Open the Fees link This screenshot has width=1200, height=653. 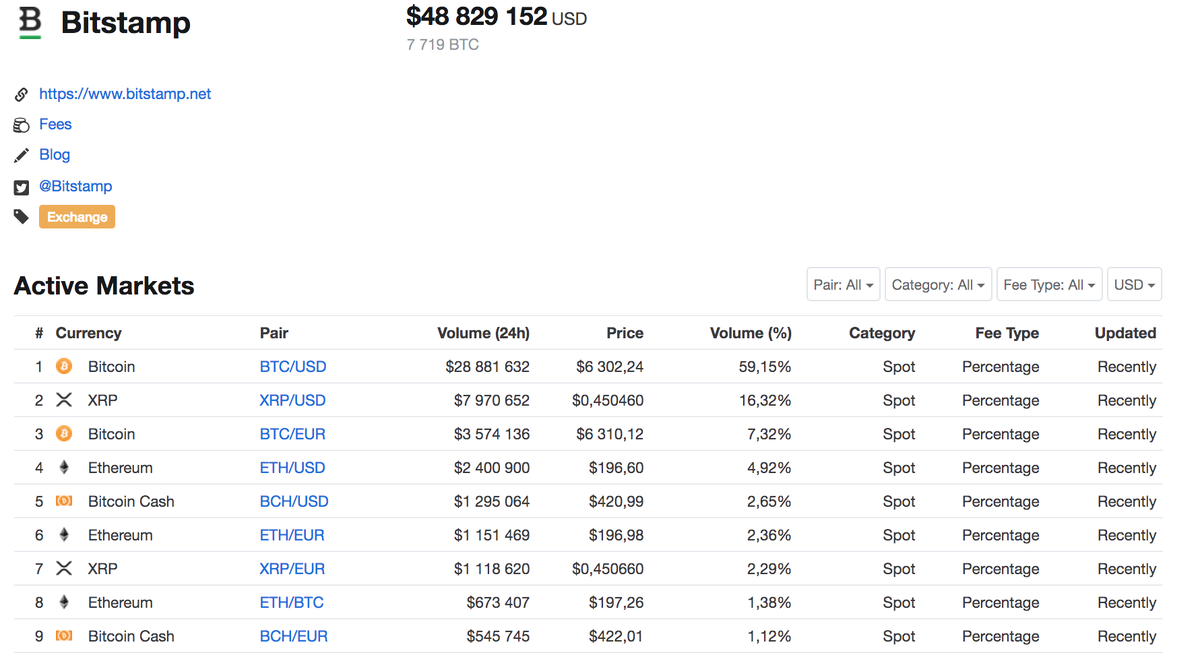point(55,124)
